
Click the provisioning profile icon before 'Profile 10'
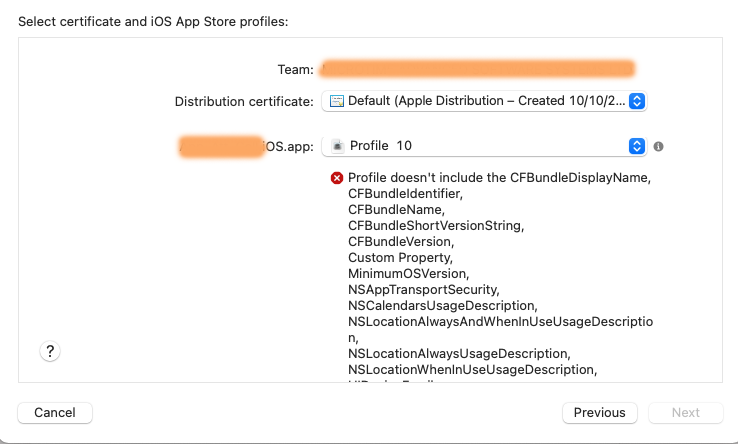coord(337,146)
